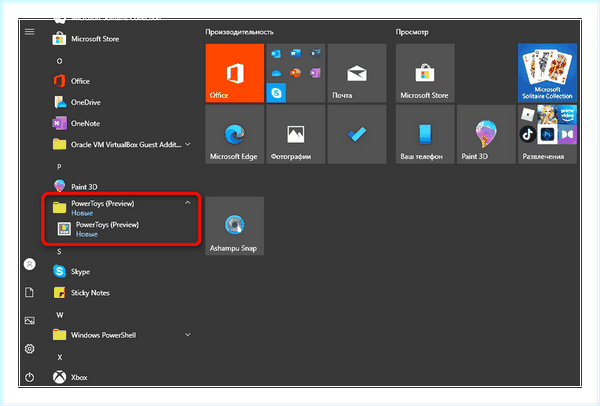Click Dolby icon in Развлечения tile
Viewport: 600px width, 406px height.
567,134
